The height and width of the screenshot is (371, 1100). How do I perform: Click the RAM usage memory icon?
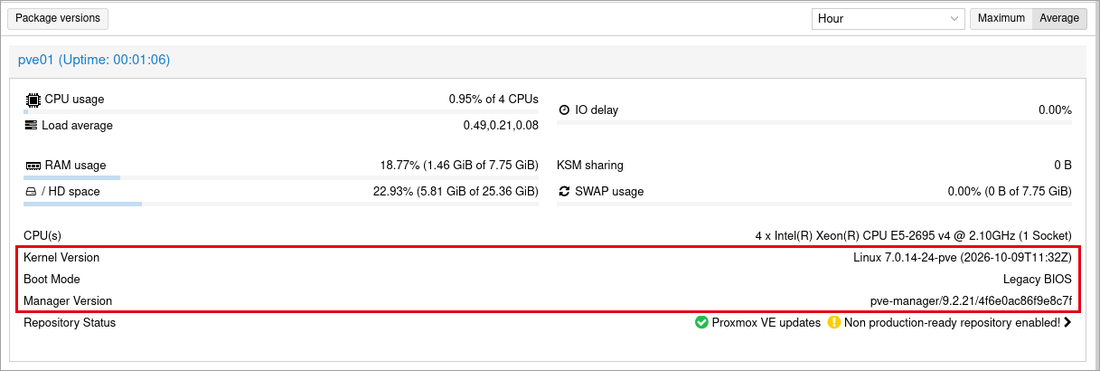click(32, 166)
